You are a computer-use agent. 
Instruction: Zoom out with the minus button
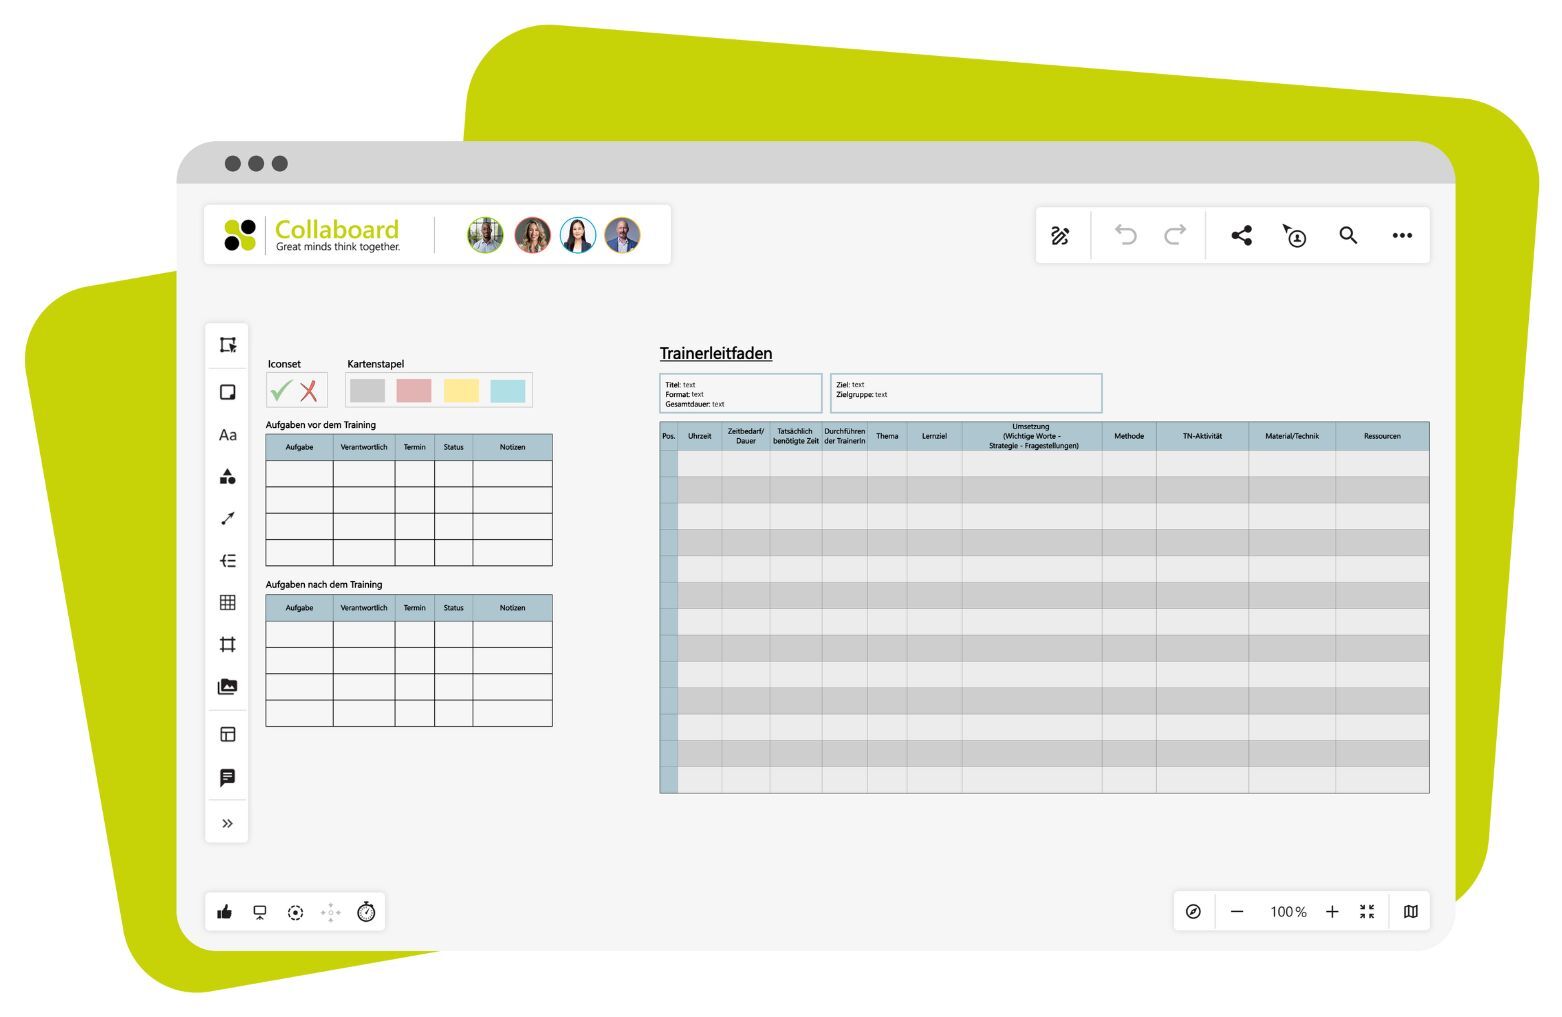(1237, 912)
